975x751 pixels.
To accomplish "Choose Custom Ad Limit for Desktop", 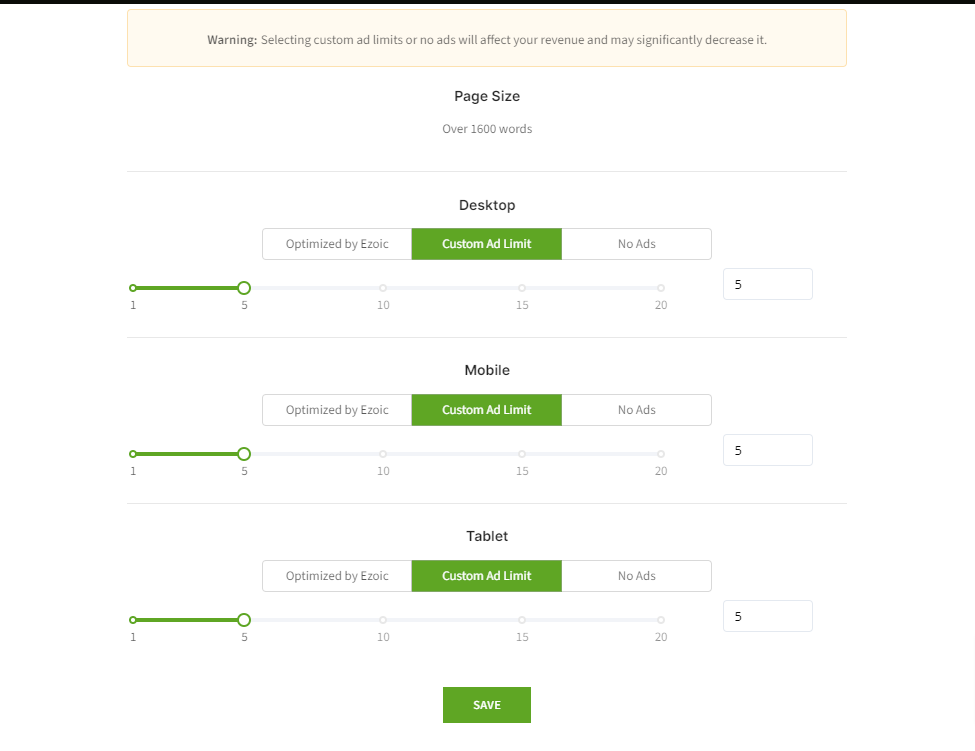I will click(x=487, y=244).
